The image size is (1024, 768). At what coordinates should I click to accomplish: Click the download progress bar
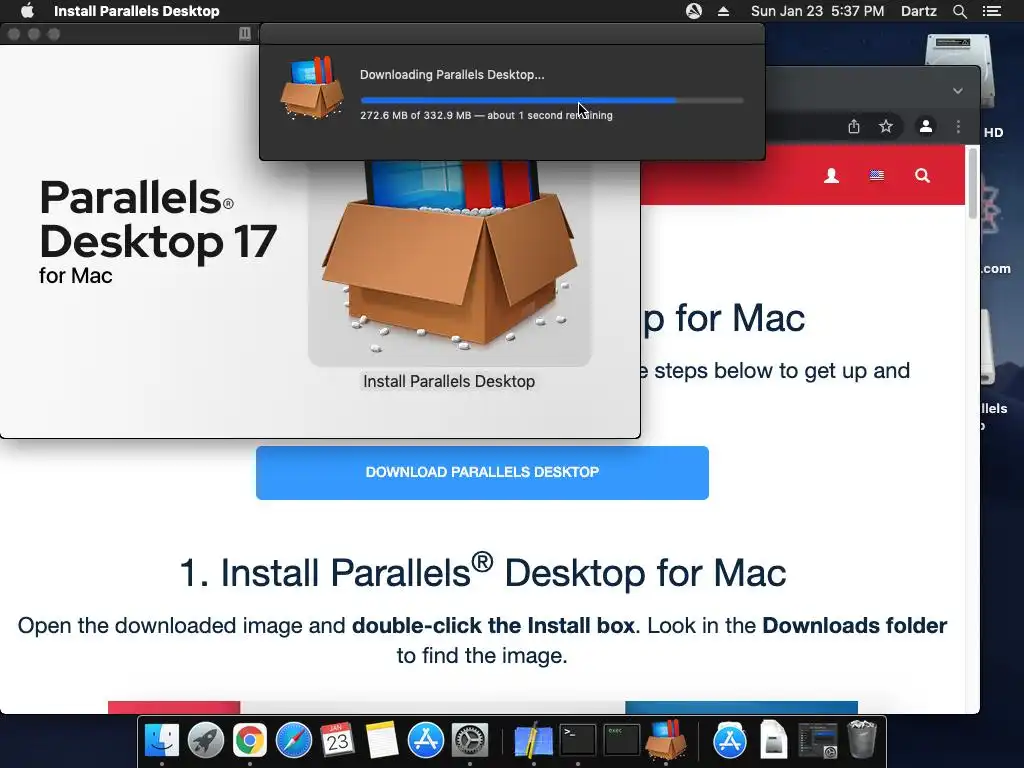tap(552, 101)
